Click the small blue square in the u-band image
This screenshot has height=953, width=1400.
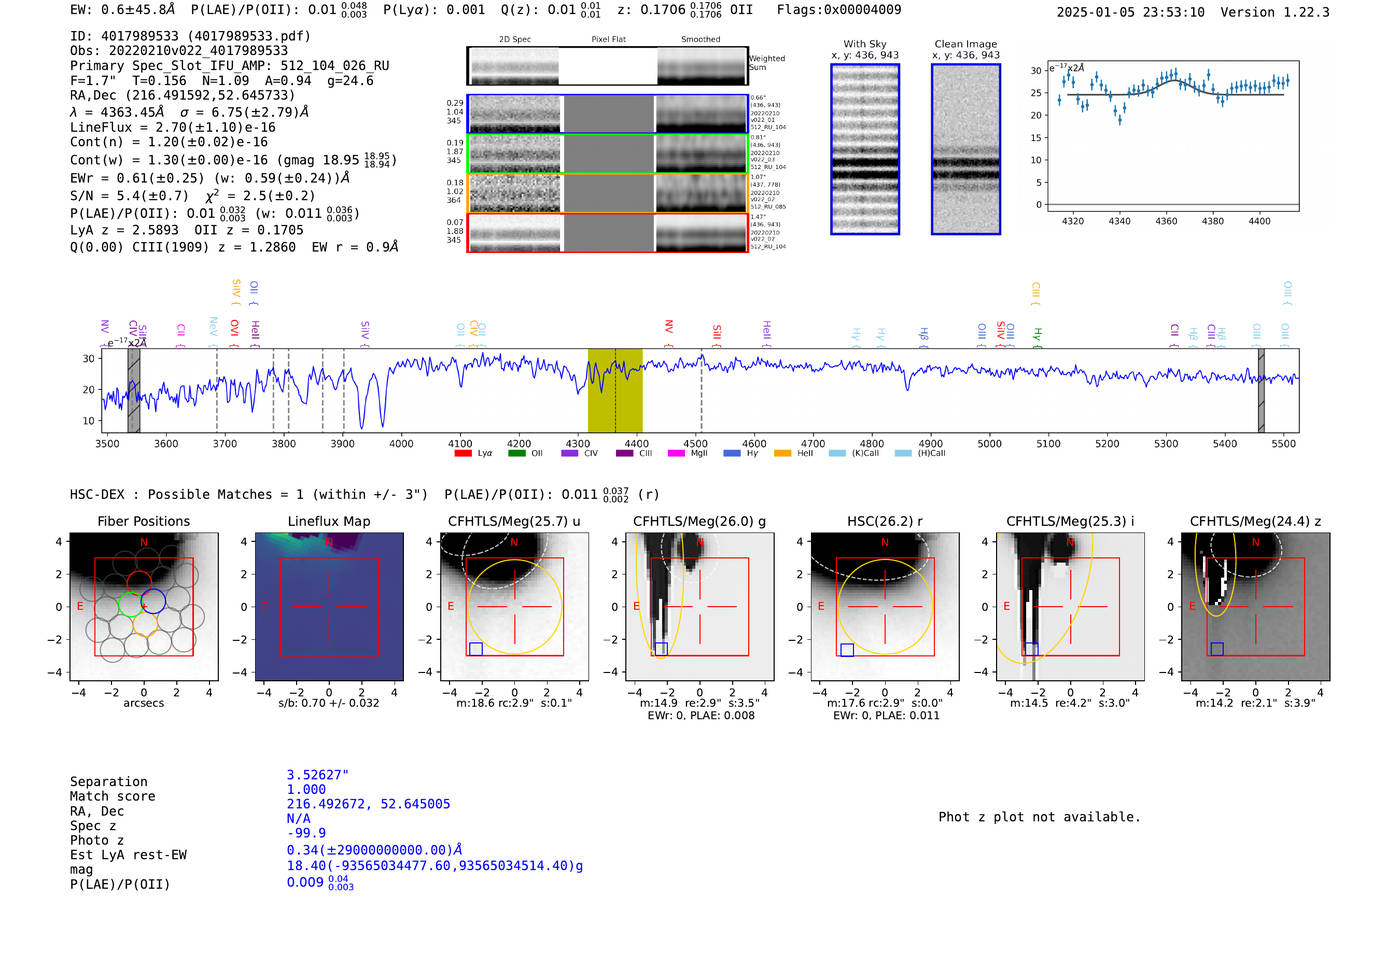(x=476, y=649)
